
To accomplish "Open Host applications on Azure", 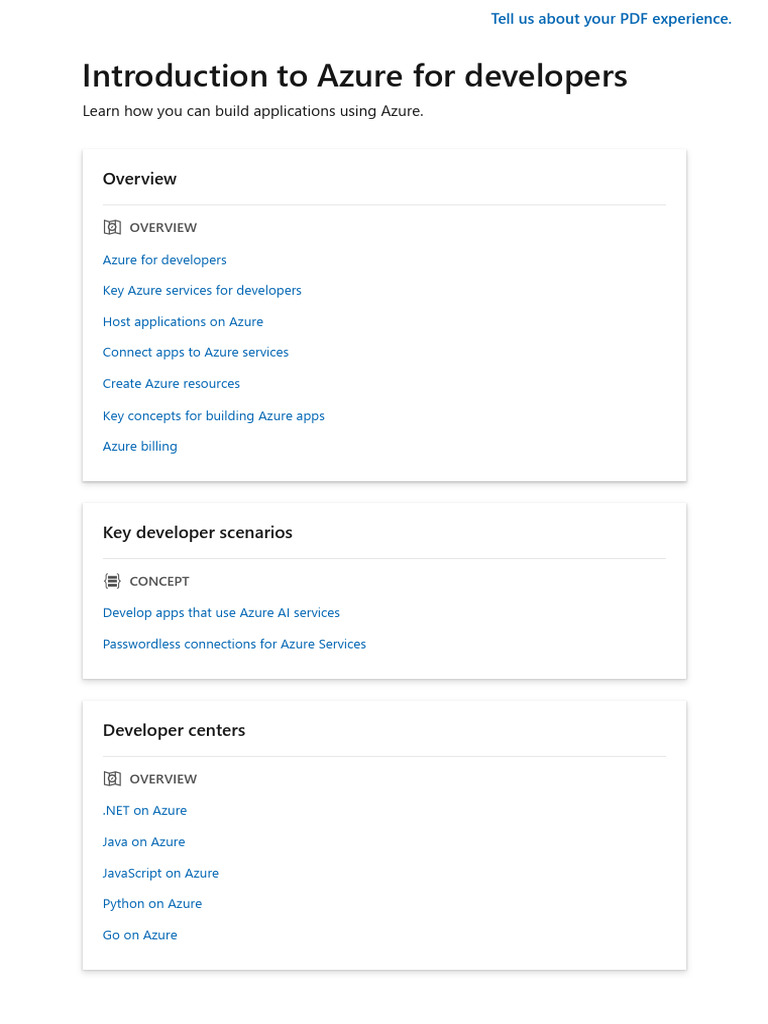I will pos(183,322).
